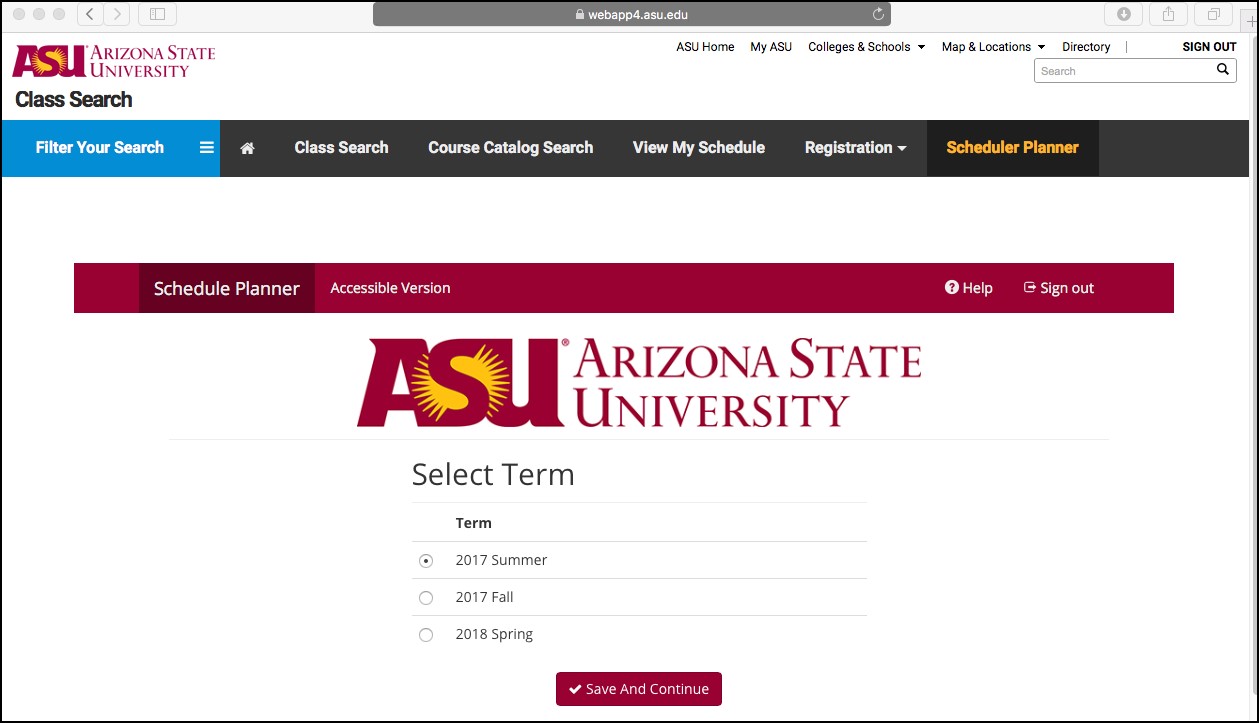Click the search magnifier icon

(1222, 70)
